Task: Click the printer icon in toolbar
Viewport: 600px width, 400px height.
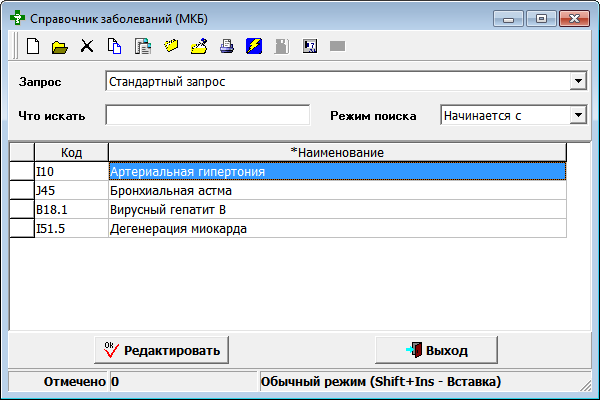Action: point(227,46)
